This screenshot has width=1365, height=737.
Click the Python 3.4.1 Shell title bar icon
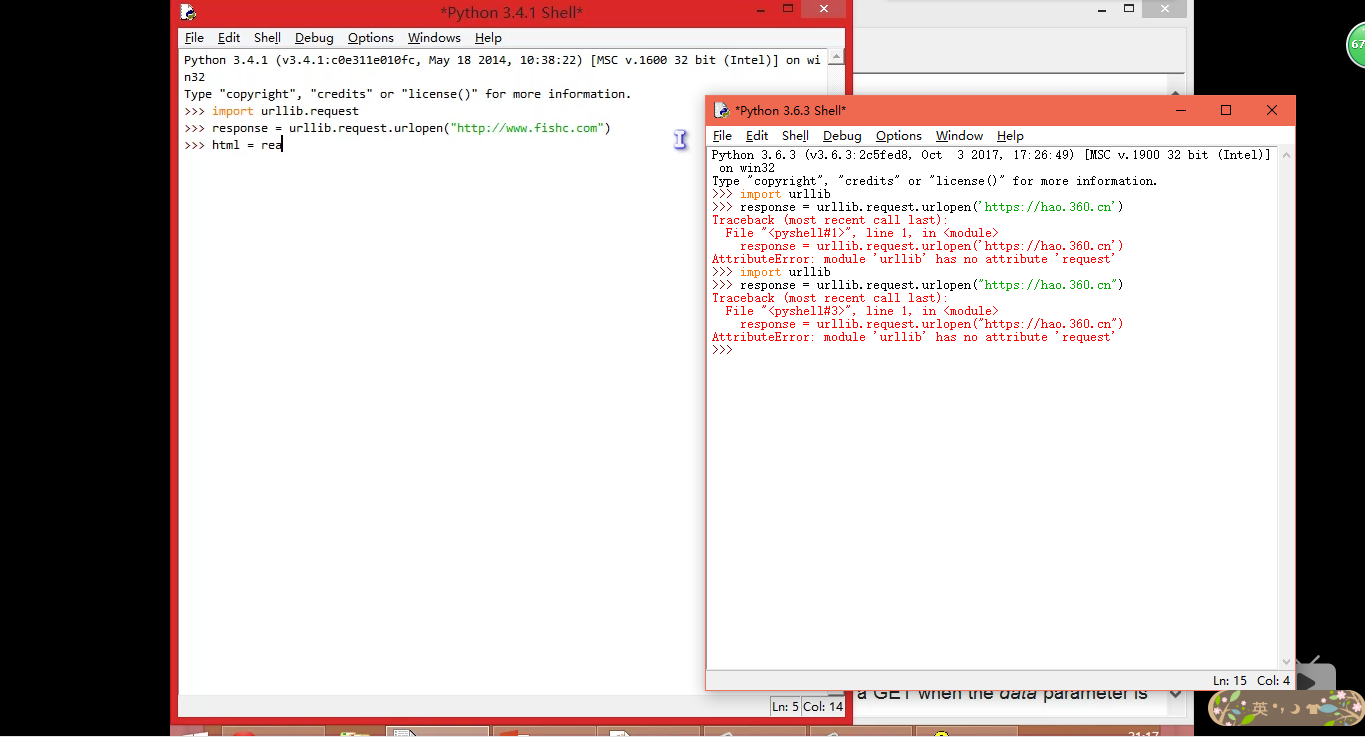pyautogui.click(x=188, y=12)
